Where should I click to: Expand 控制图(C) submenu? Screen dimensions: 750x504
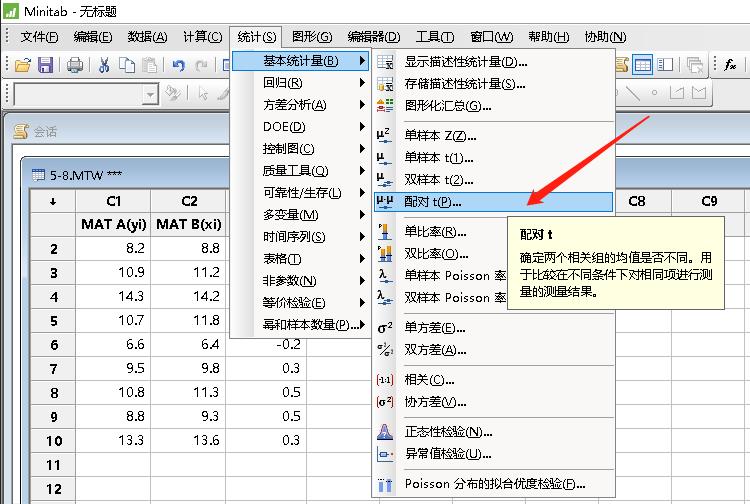click(300, 149)
